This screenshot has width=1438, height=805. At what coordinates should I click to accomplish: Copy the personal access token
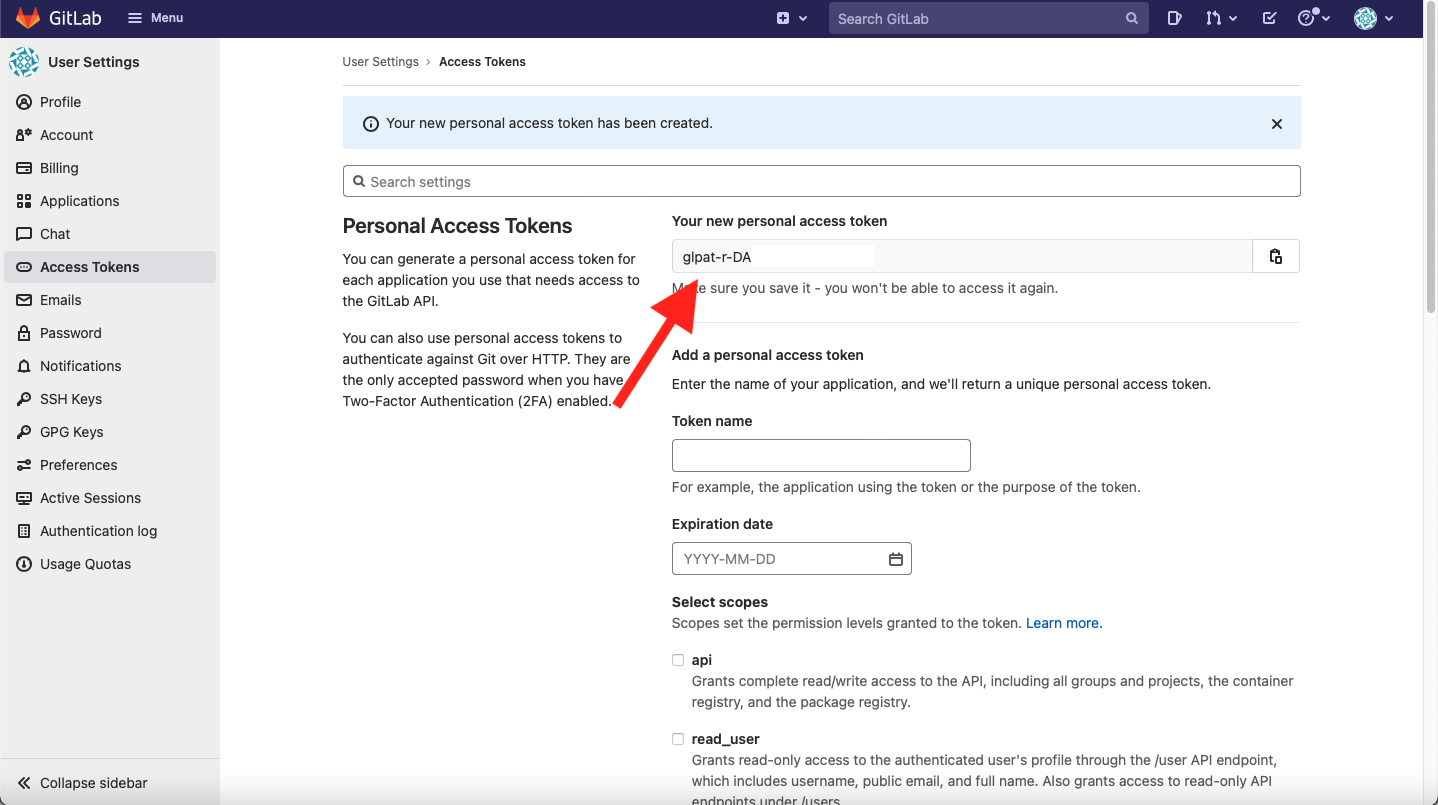(1276, 256)
